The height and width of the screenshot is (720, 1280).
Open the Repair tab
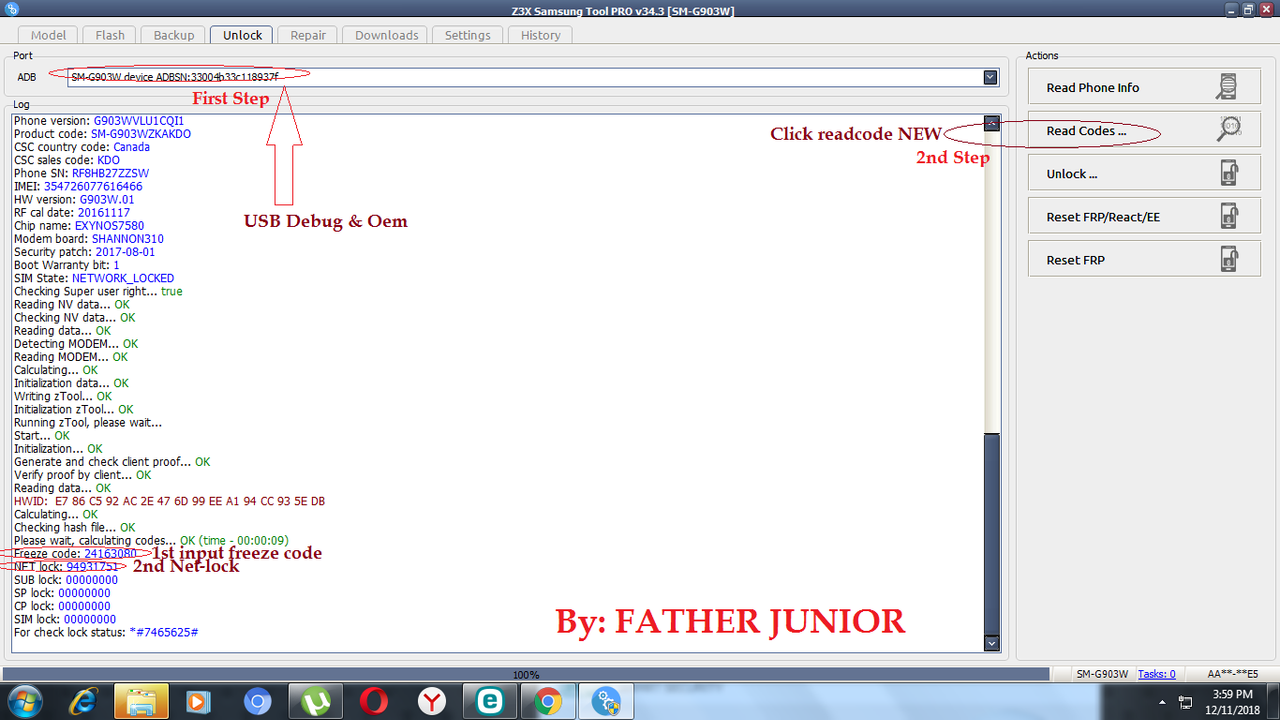point(308,35)
